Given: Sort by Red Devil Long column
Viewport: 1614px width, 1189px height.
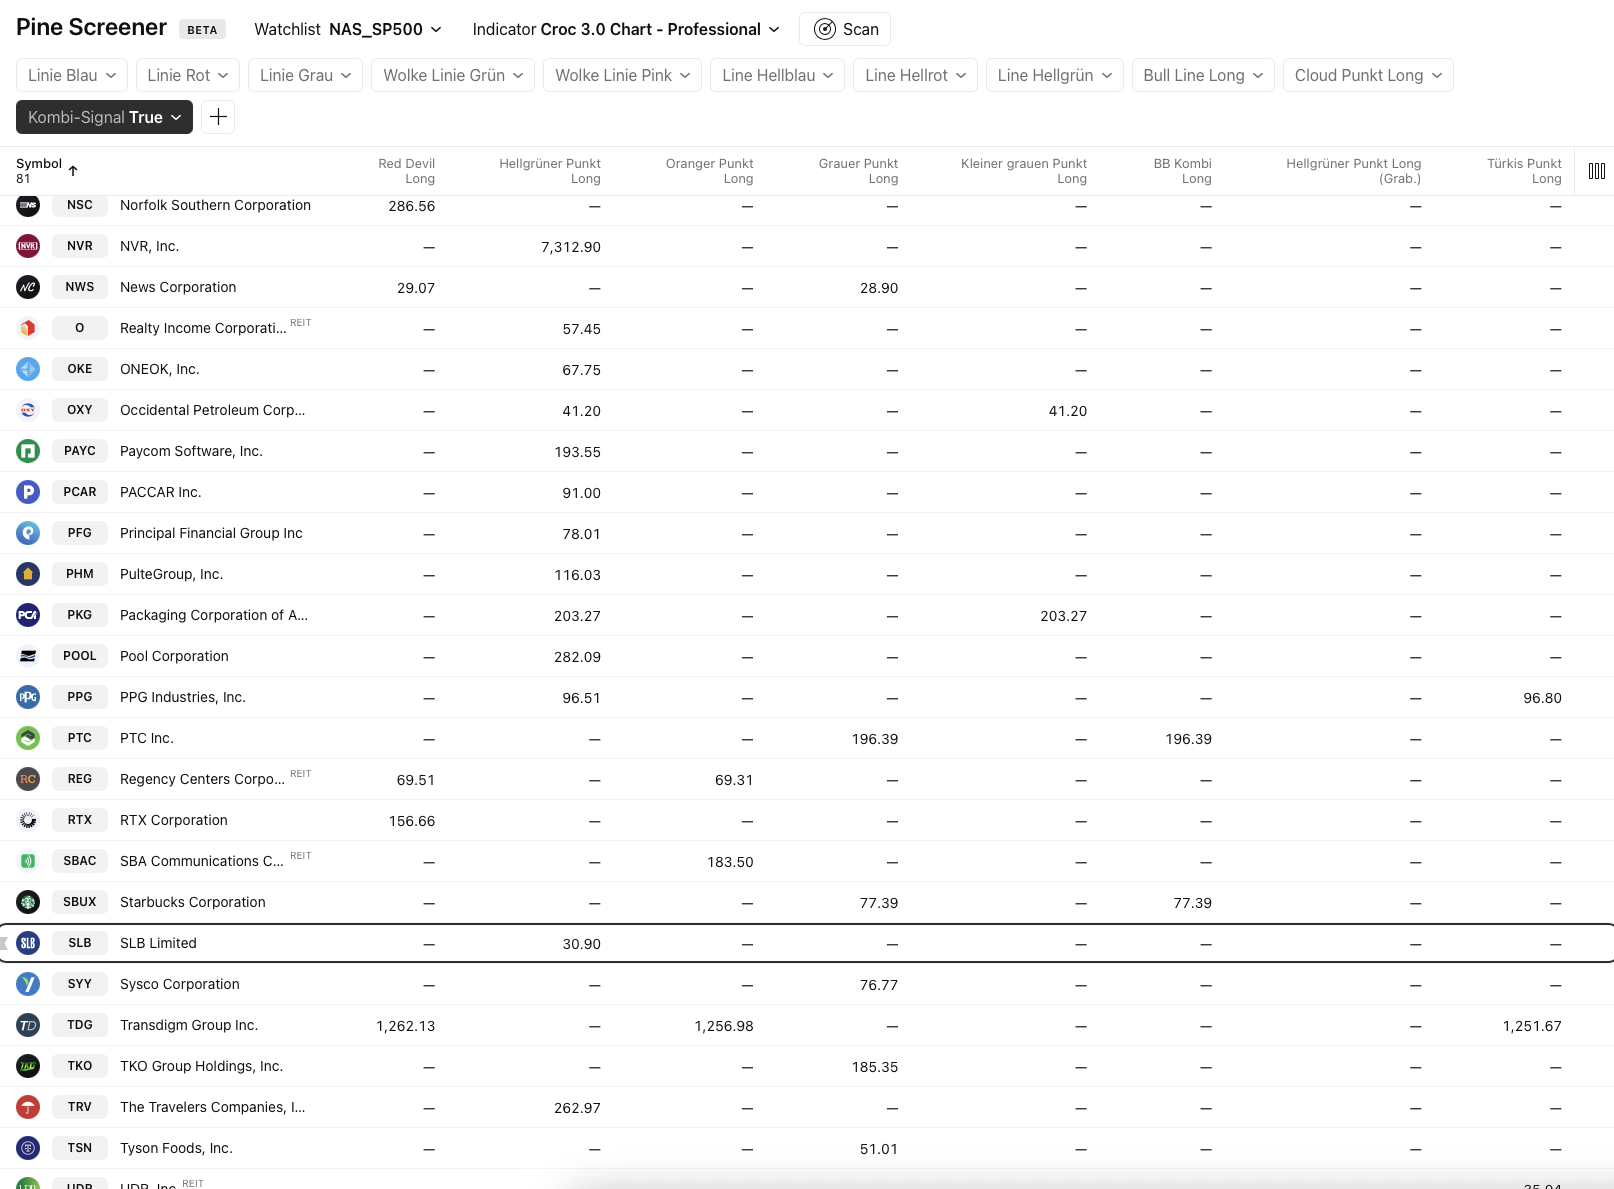Looking at the screenshot, I should pos(406,171).
